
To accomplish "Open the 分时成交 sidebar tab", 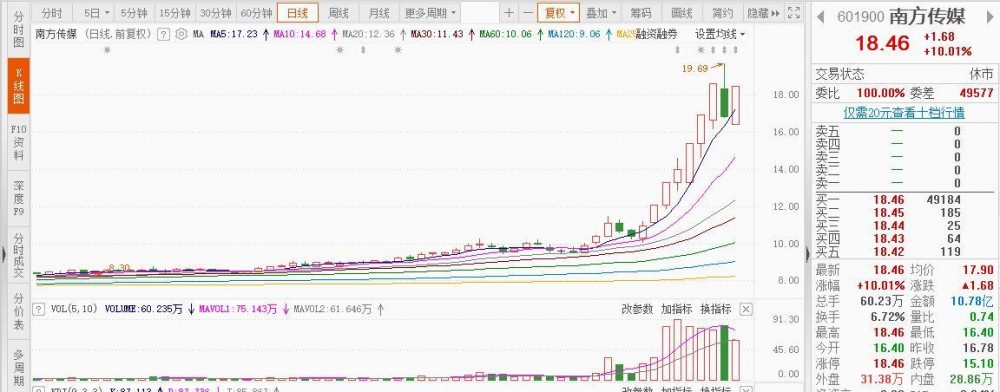I will click(18, 256).
